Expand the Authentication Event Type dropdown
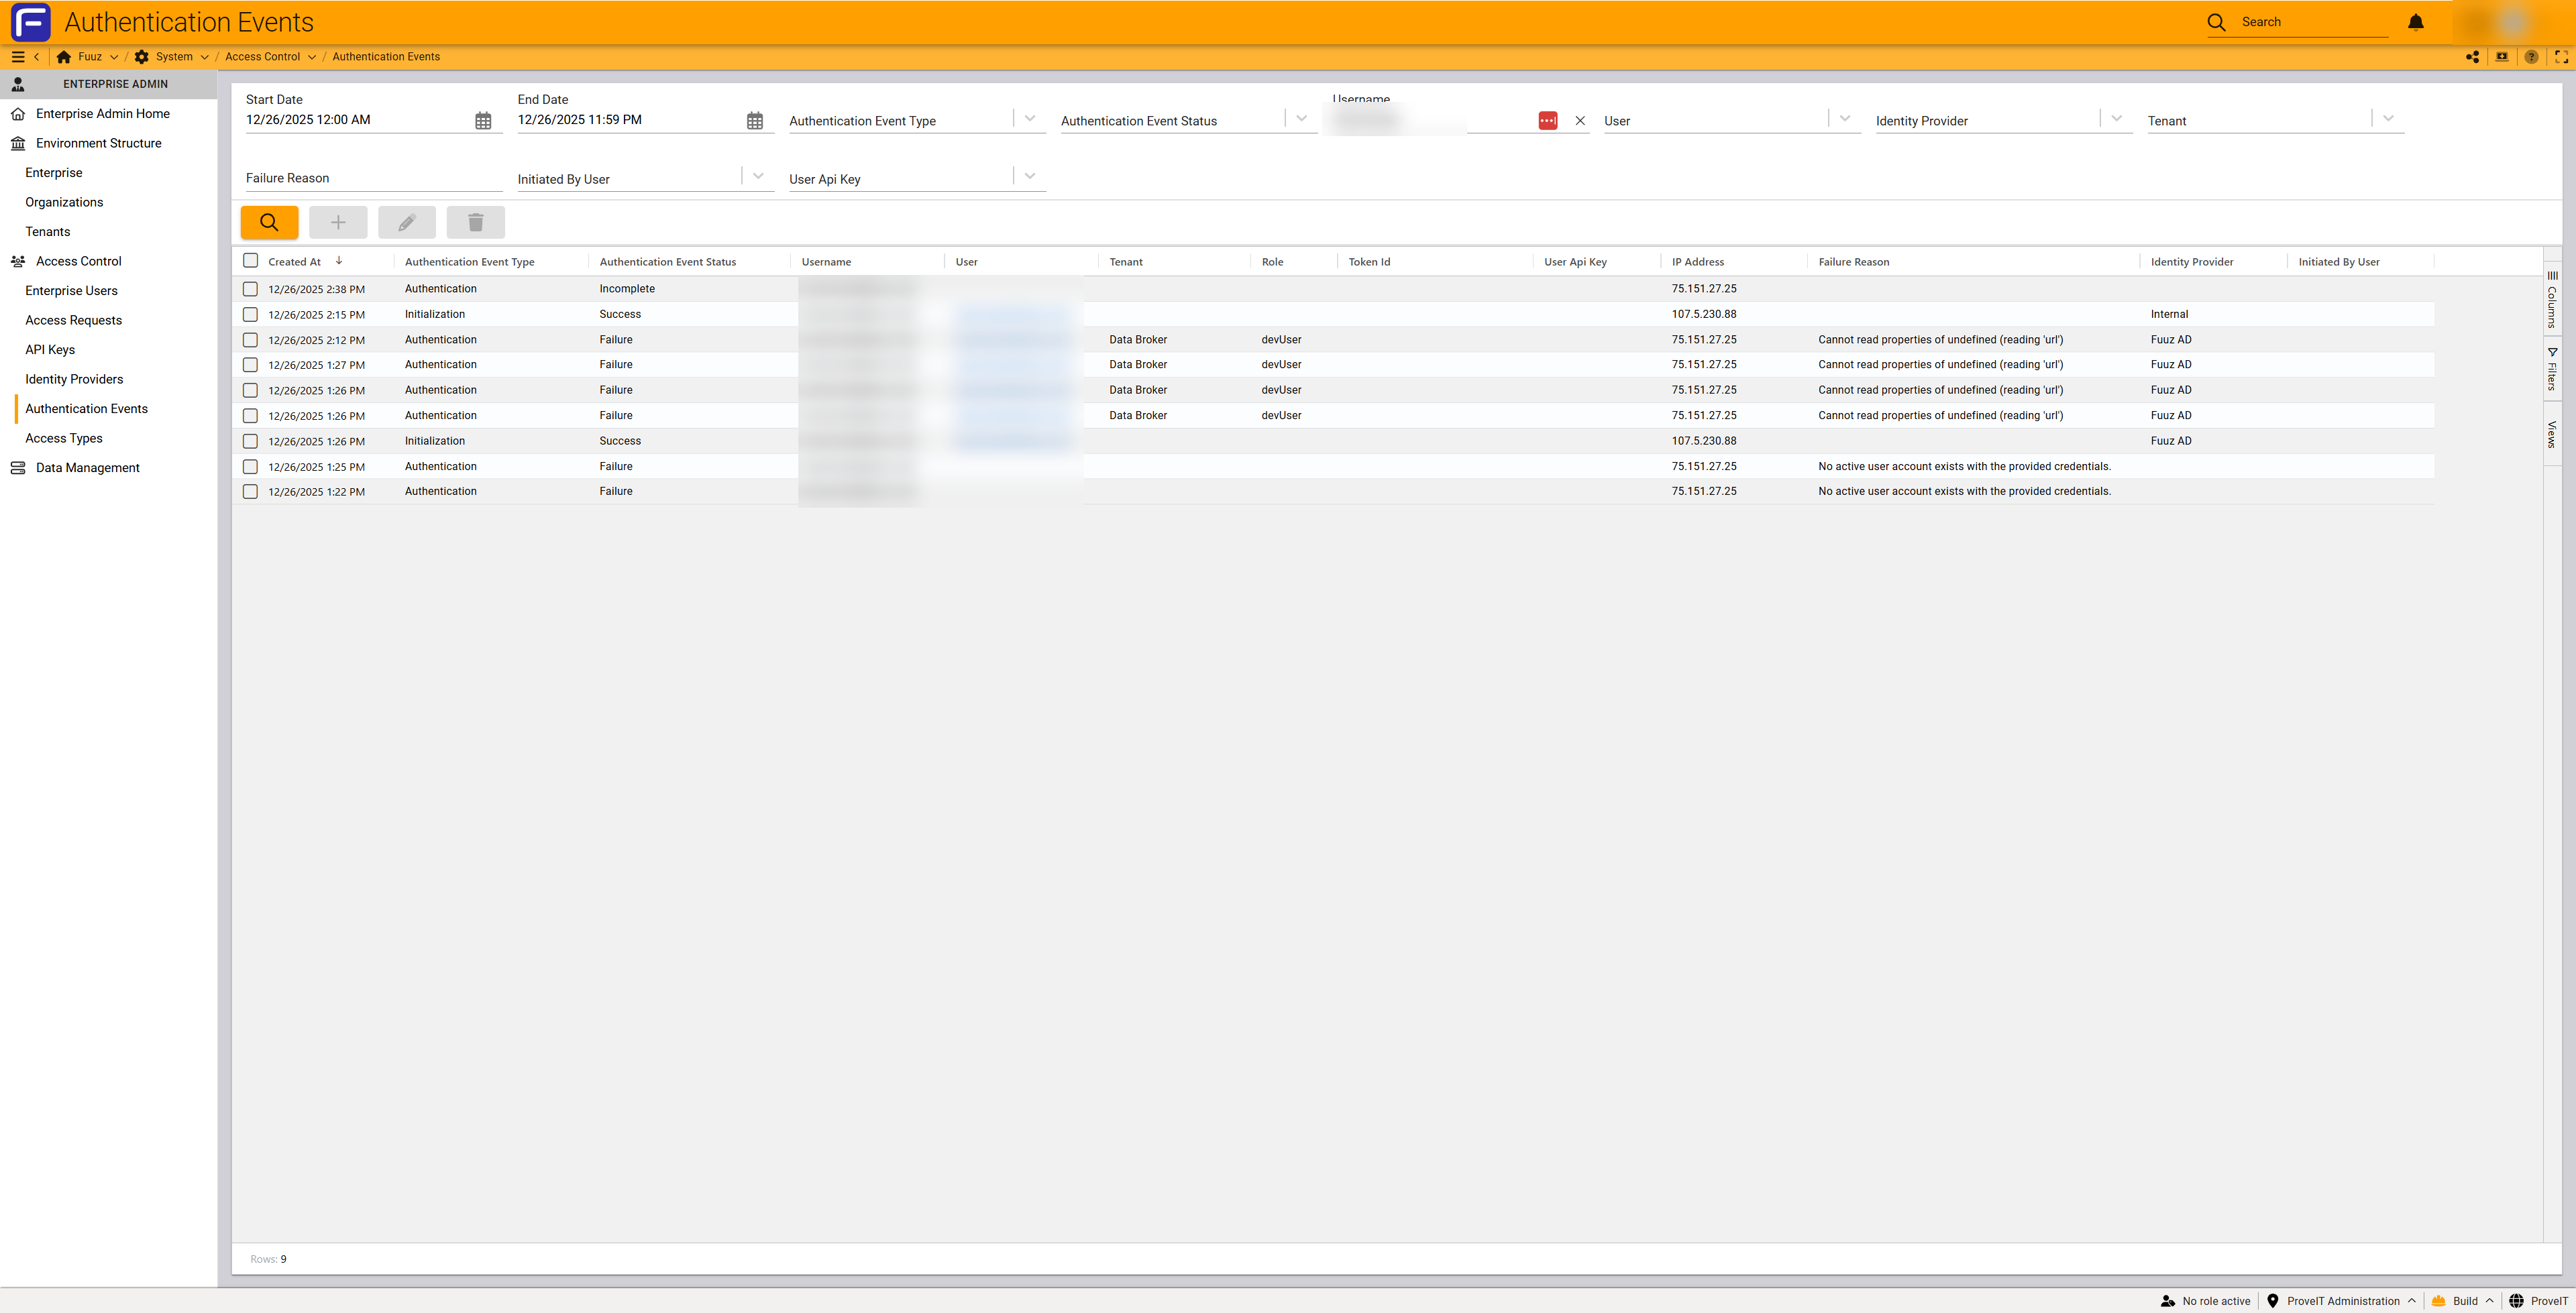The width and height of the screenshot is (2576, 1313). coord(1030,119)
